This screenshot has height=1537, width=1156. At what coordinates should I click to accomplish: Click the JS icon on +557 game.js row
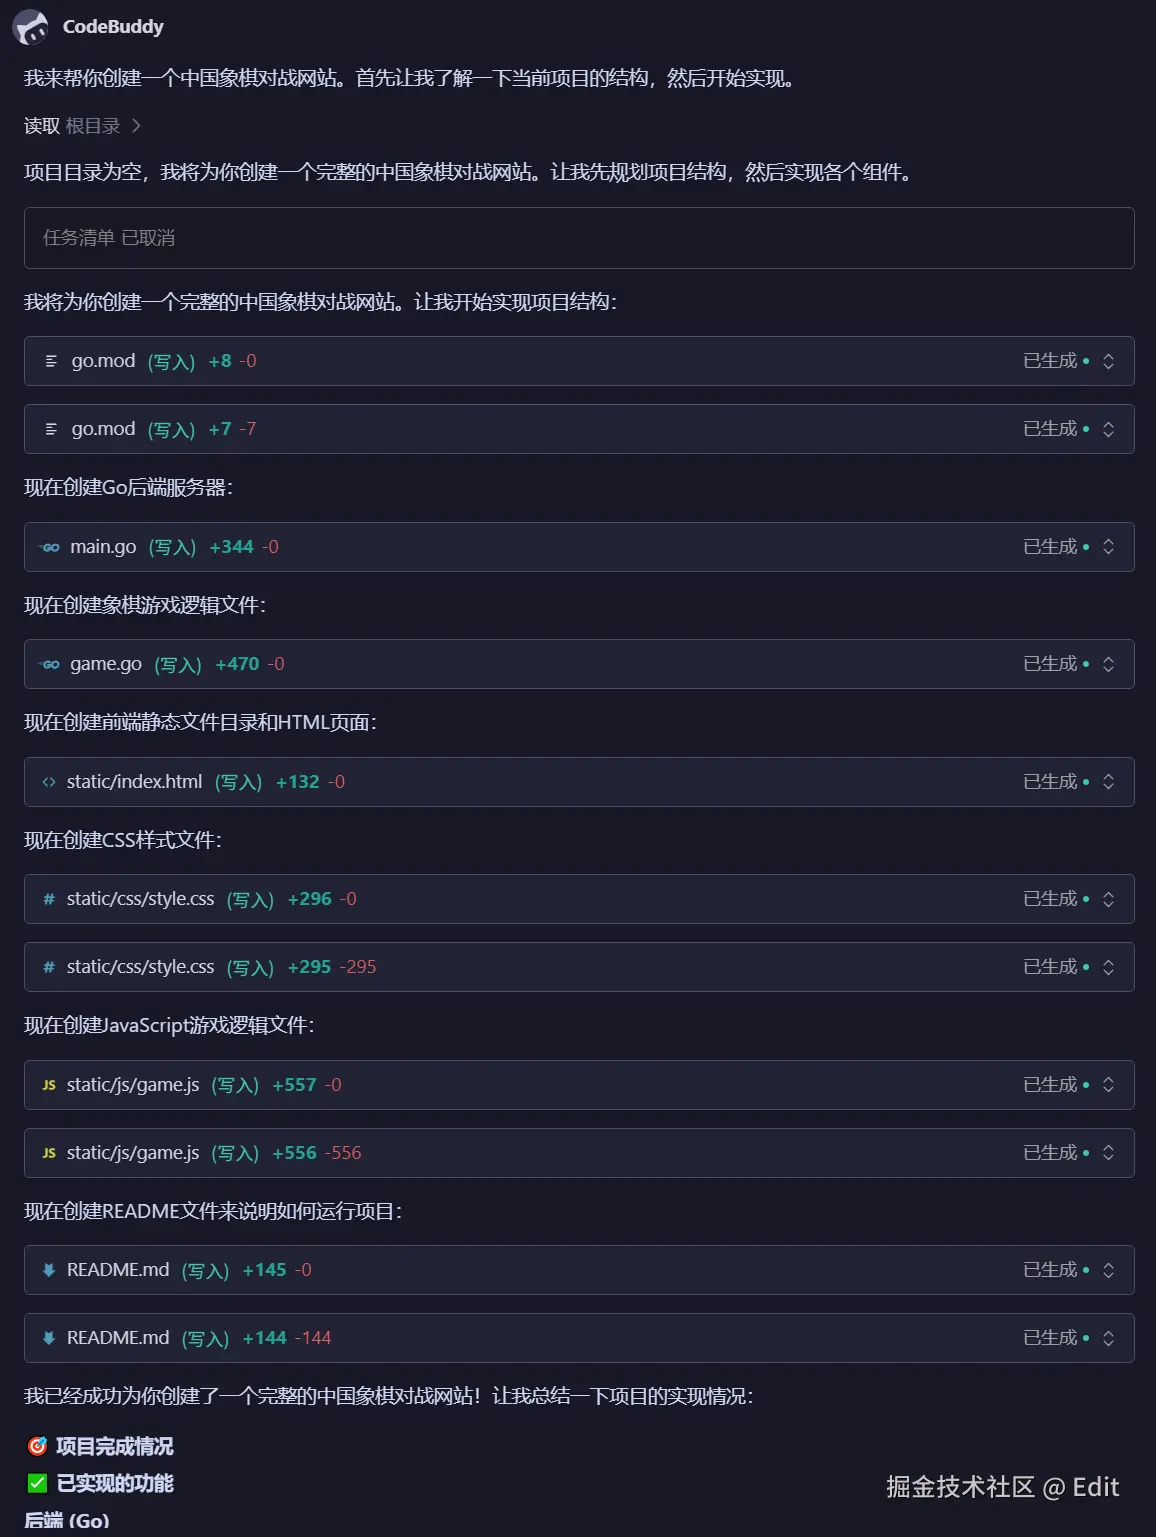click(49, 1085)
